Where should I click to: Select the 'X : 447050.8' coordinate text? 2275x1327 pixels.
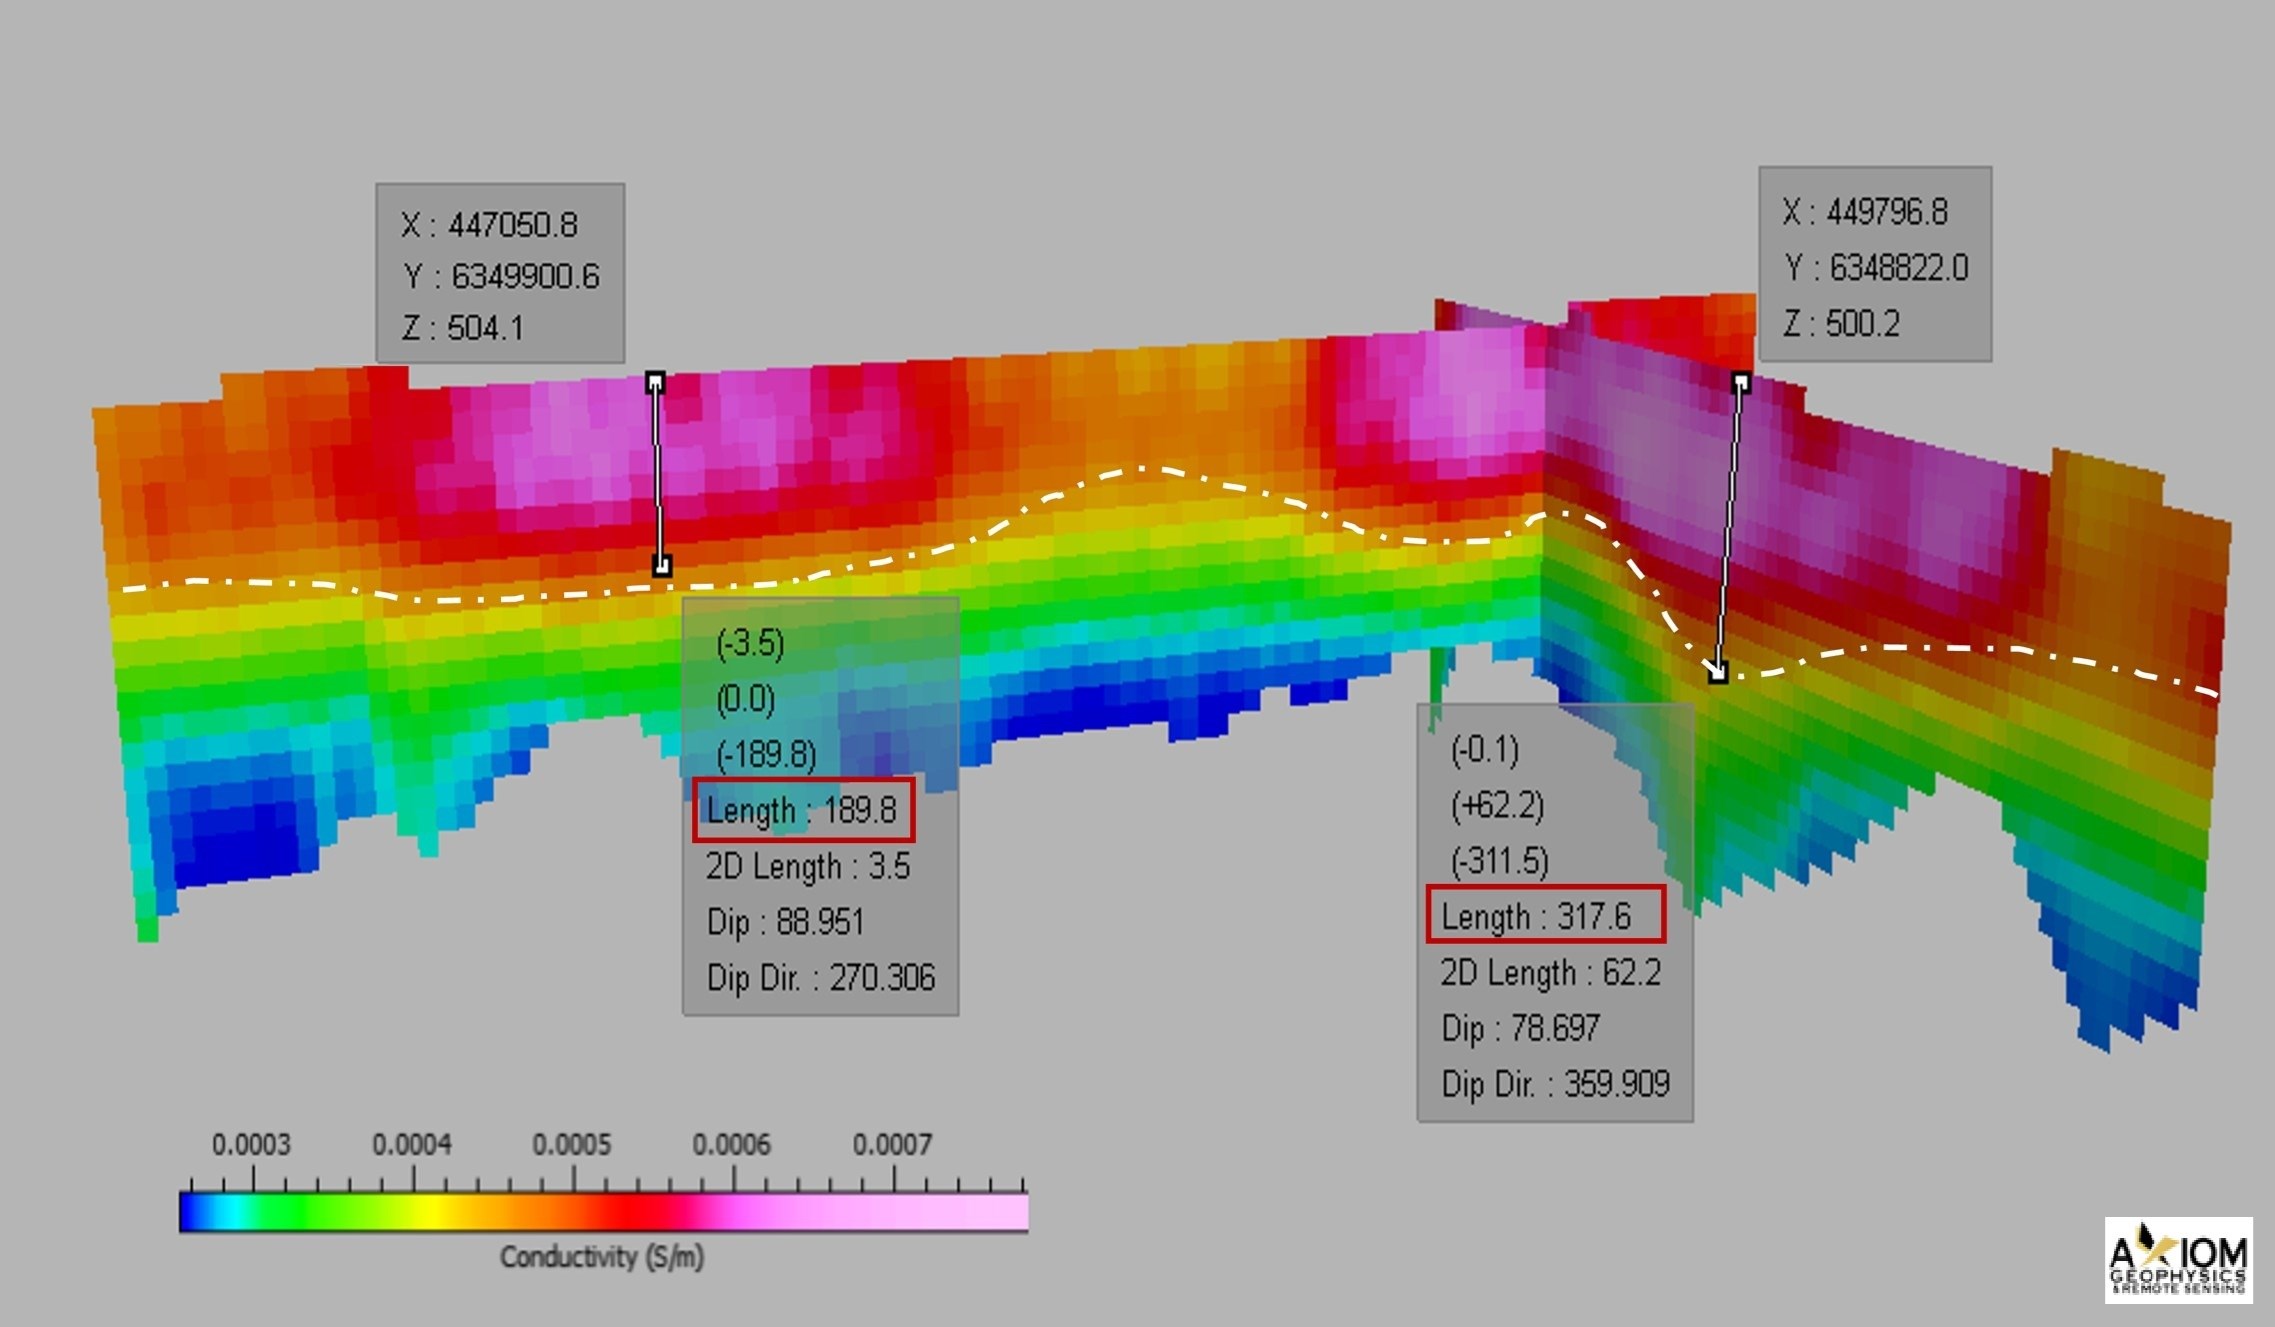pyautogui.click(x=489, y=225)
